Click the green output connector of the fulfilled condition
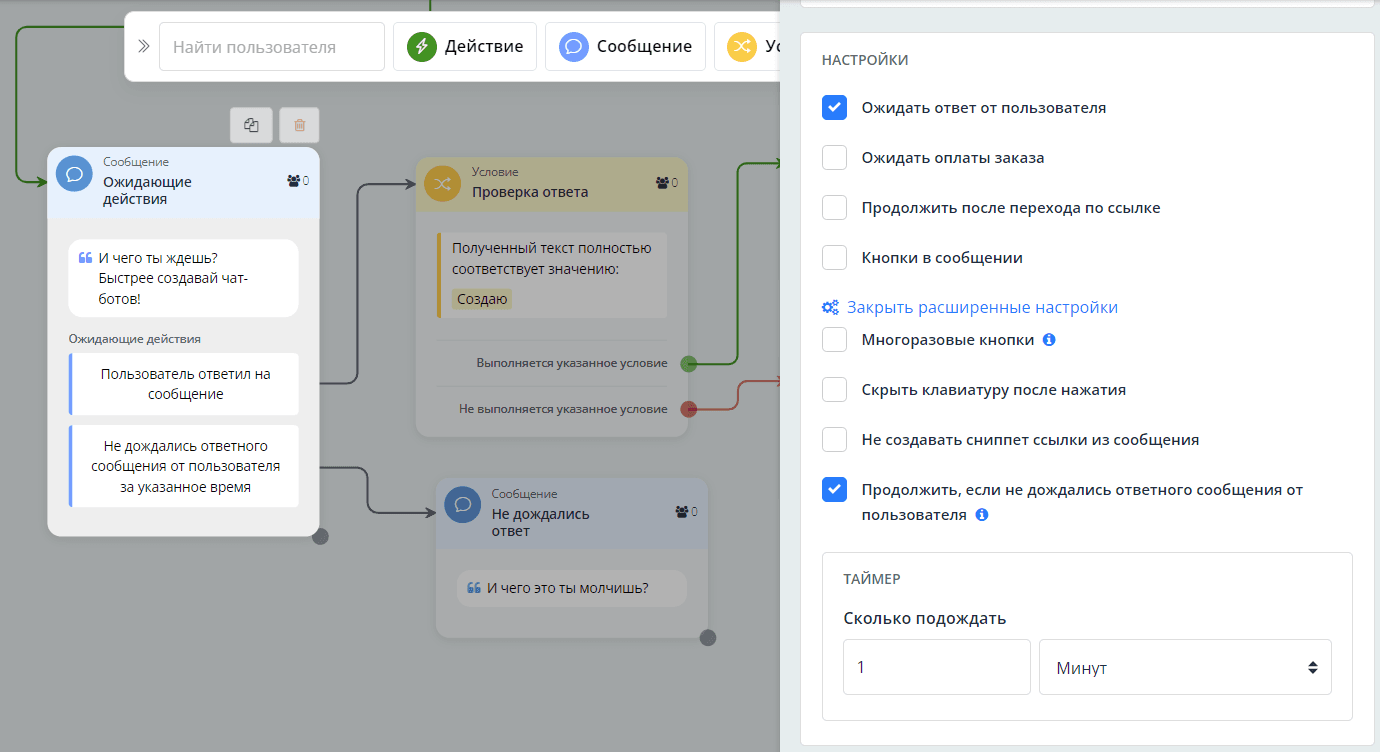 coord(688,364)
